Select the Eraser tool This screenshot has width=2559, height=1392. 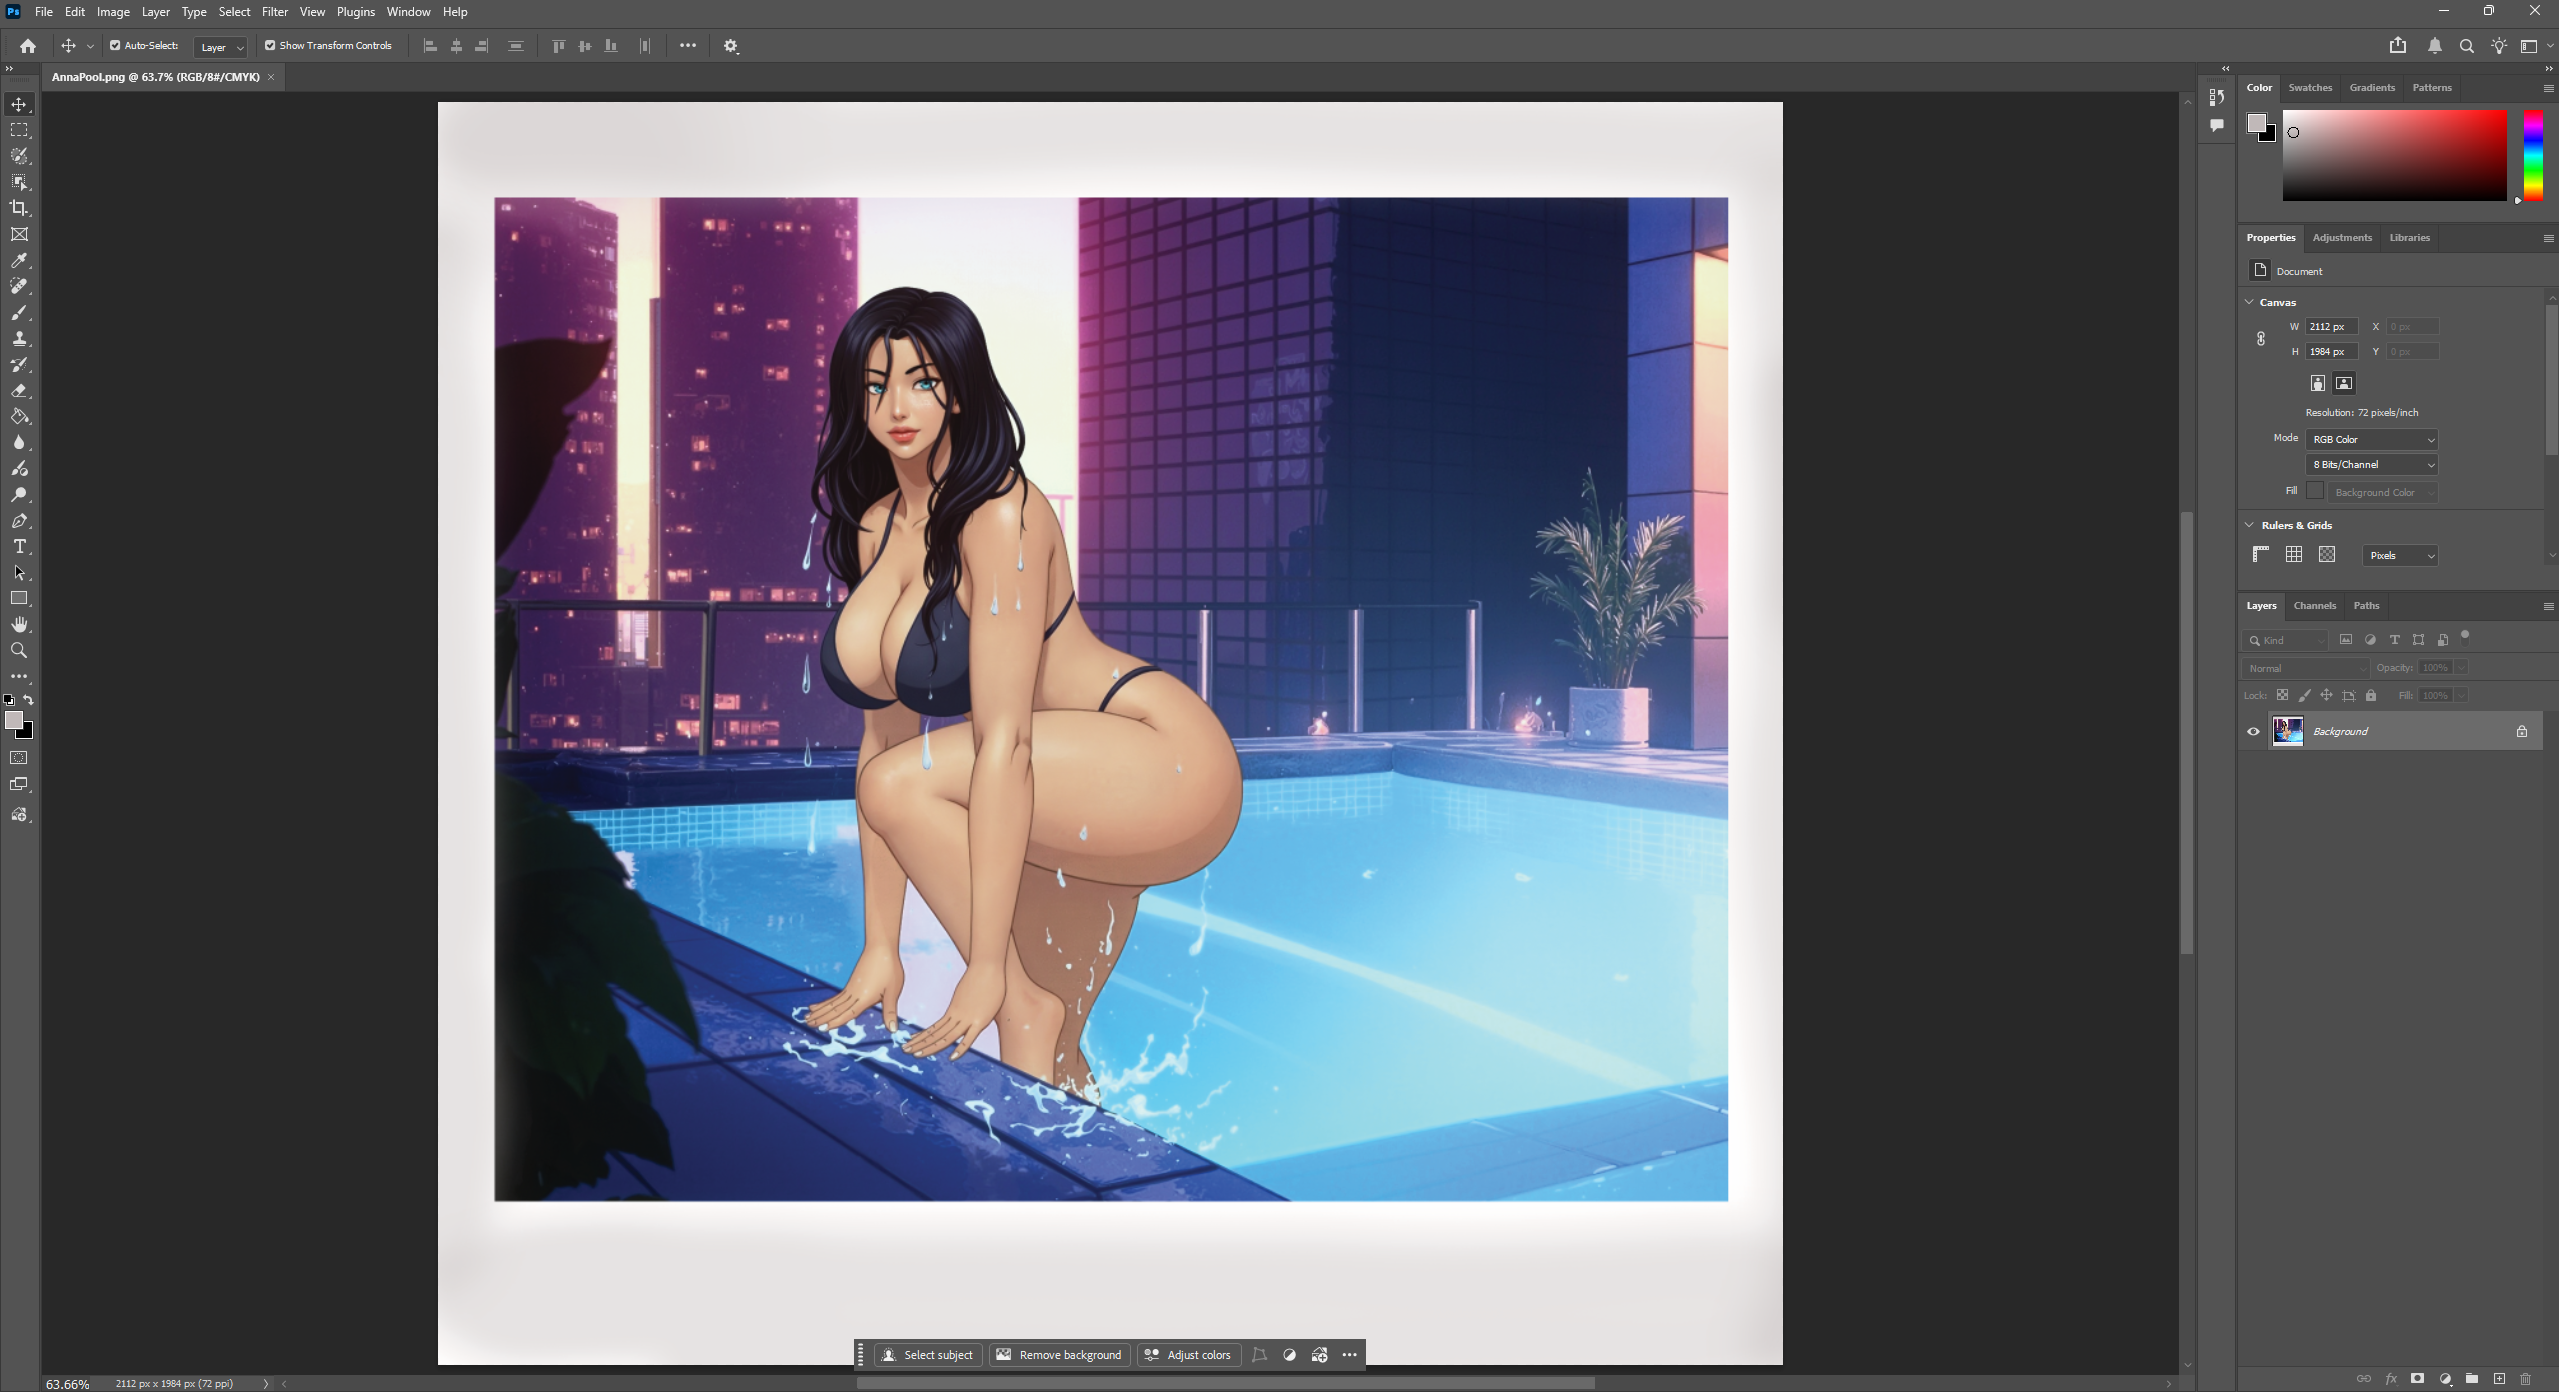click(19, 391)
